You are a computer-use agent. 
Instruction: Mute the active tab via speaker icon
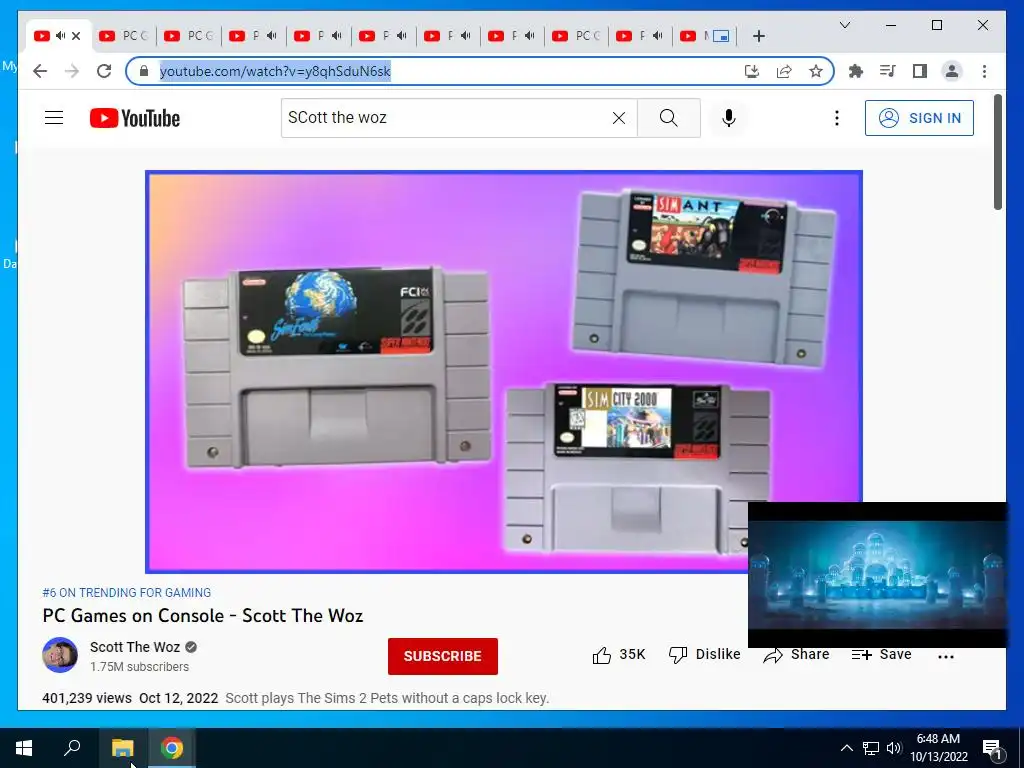[x=61, y=36]
